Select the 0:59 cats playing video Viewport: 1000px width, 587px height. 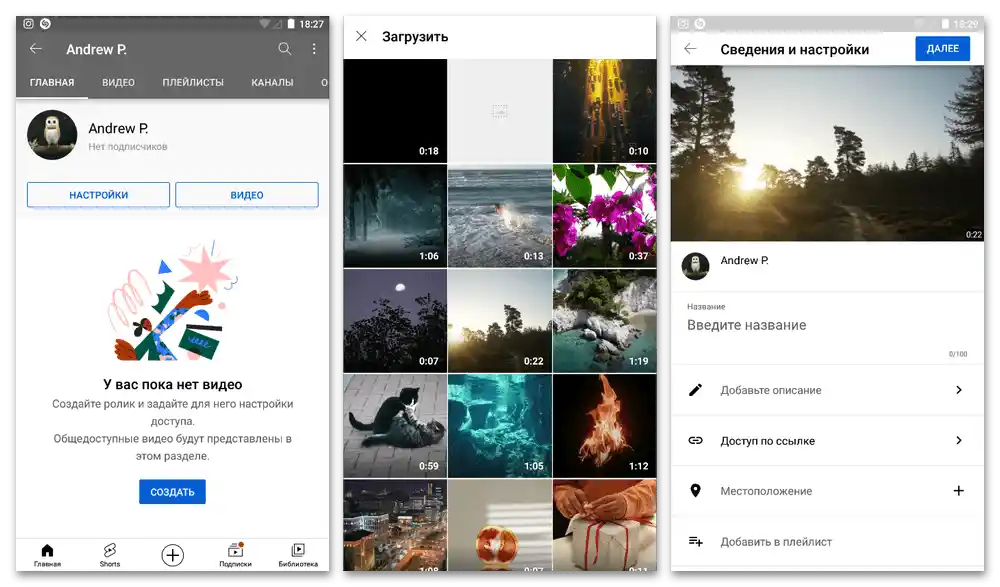[x=395, y=426]
